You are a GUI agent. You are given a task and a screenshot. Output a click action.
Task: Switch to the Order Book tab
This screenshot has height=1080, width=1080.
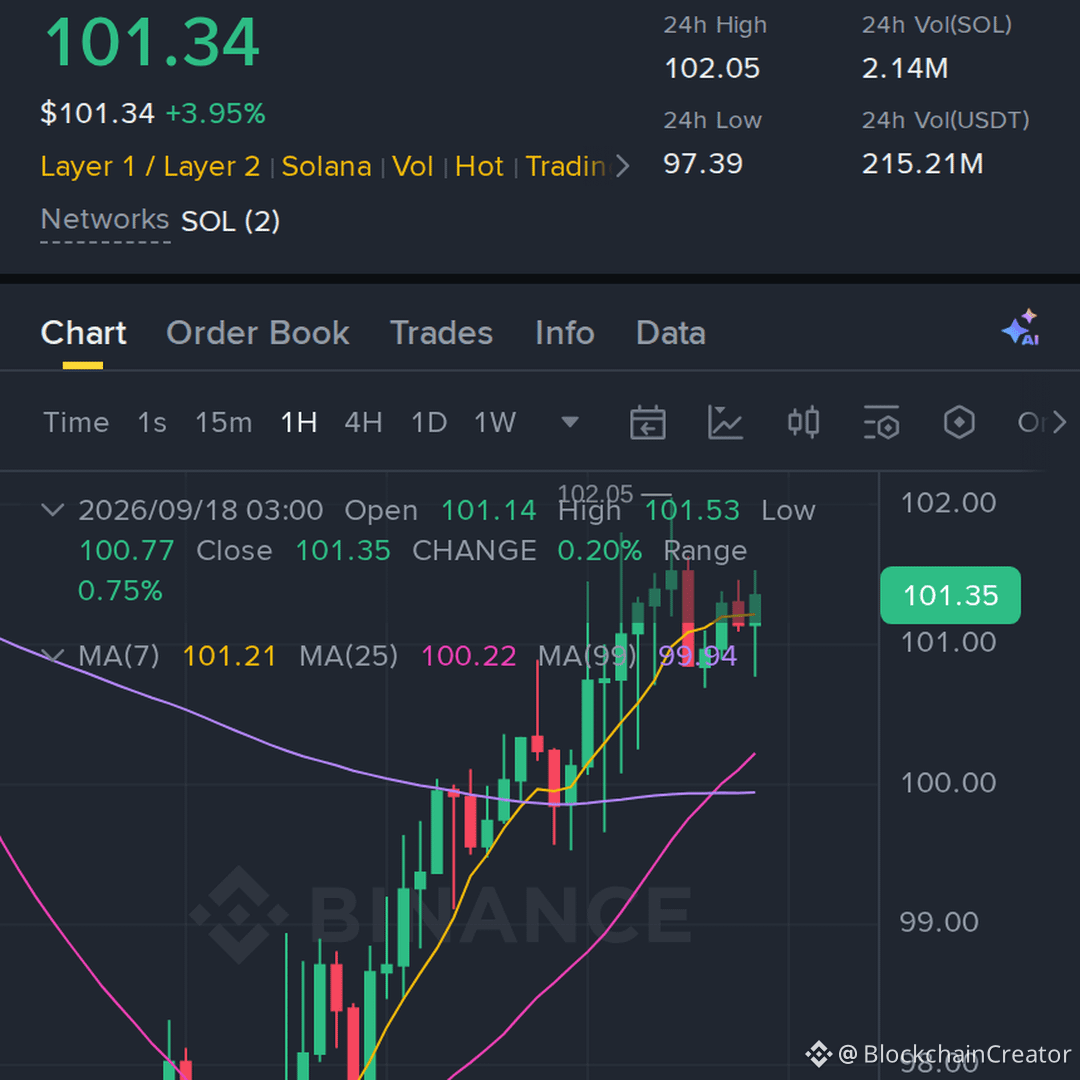(x=258, y=333)
